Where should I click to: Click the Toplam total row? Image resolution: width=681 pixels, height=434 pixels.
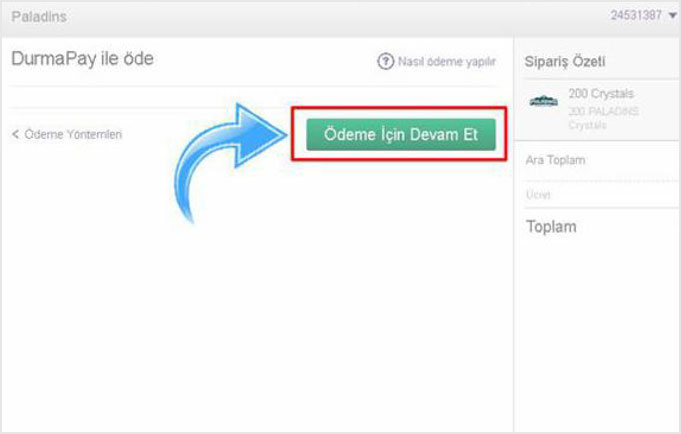[x=551, y=227]
